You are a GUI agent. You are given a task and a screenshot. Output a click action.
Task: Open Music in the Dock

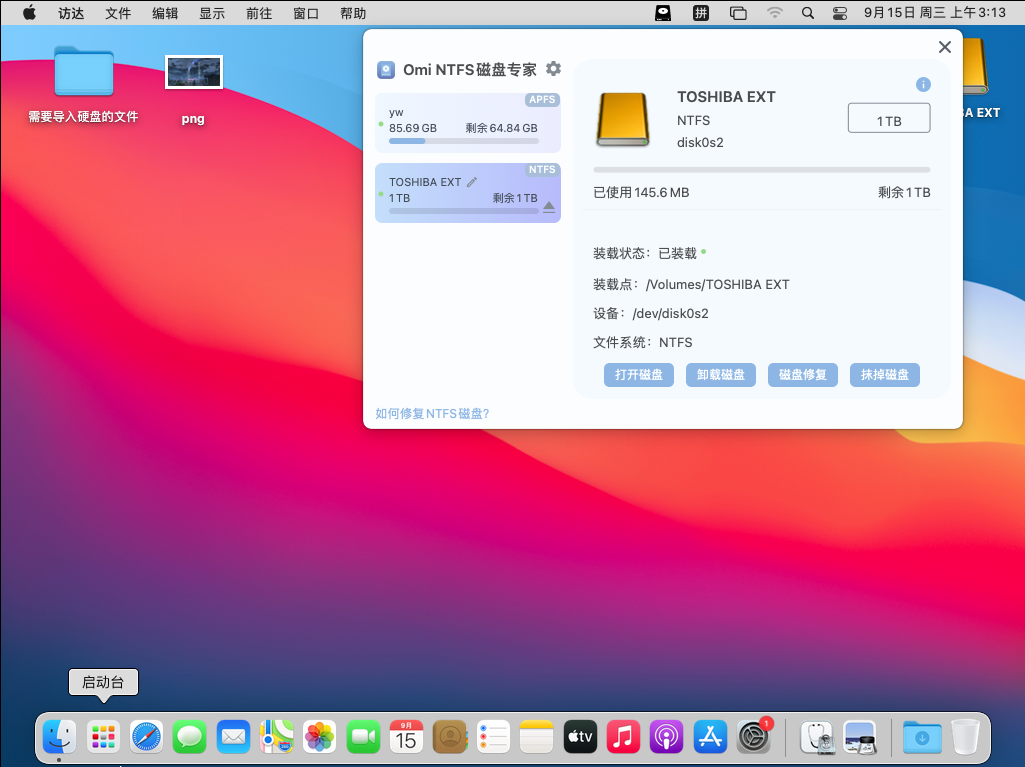[623, 738]
